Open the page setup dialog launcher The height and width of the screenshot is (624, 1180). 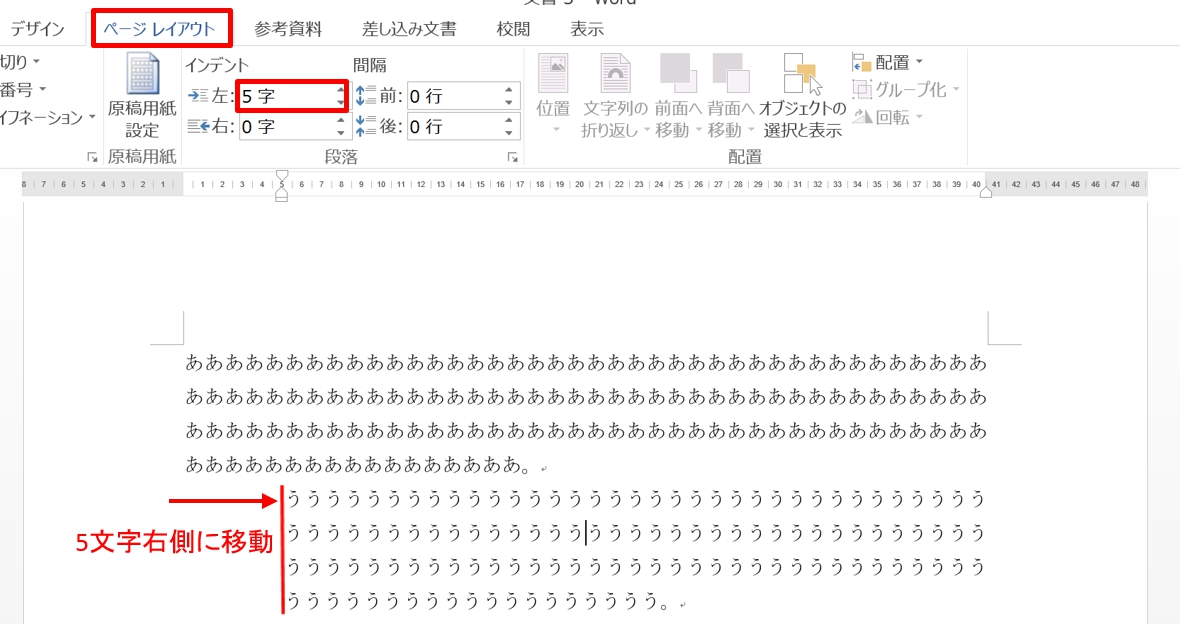(93, 157)
